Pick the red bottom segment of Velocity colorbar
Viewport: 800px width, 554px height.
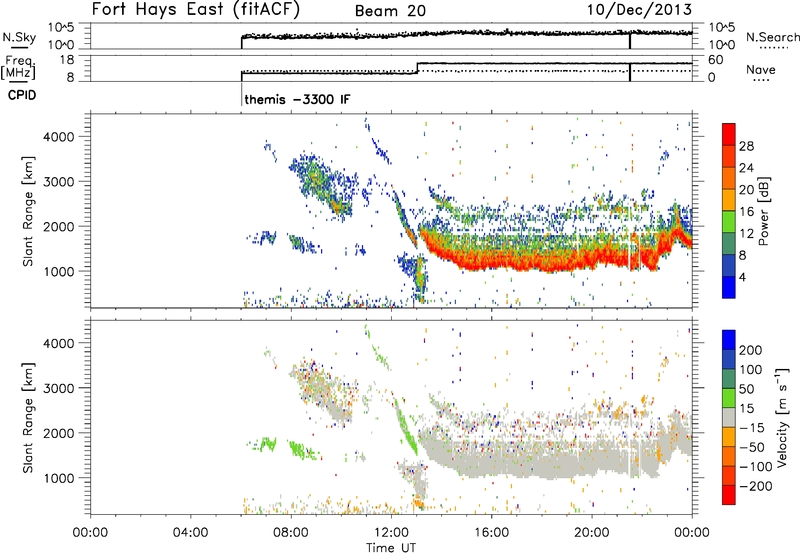point(729,495)
